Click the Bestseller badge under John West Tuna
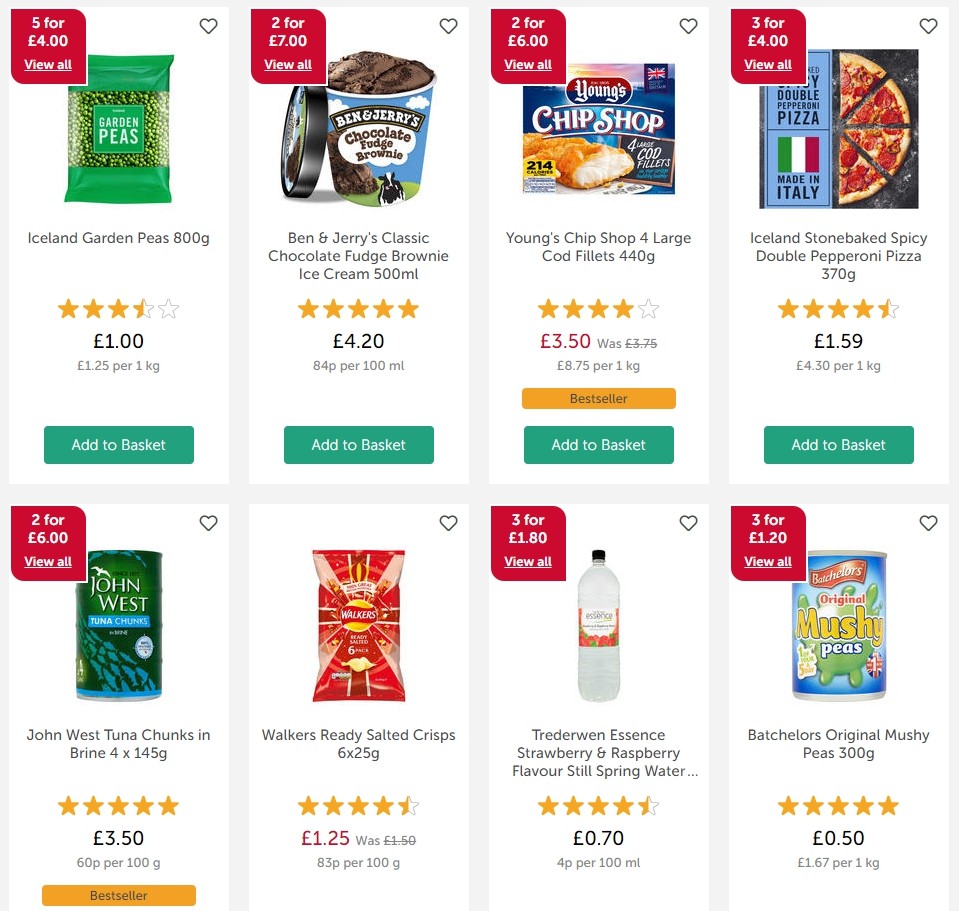 tap(118, 895)
